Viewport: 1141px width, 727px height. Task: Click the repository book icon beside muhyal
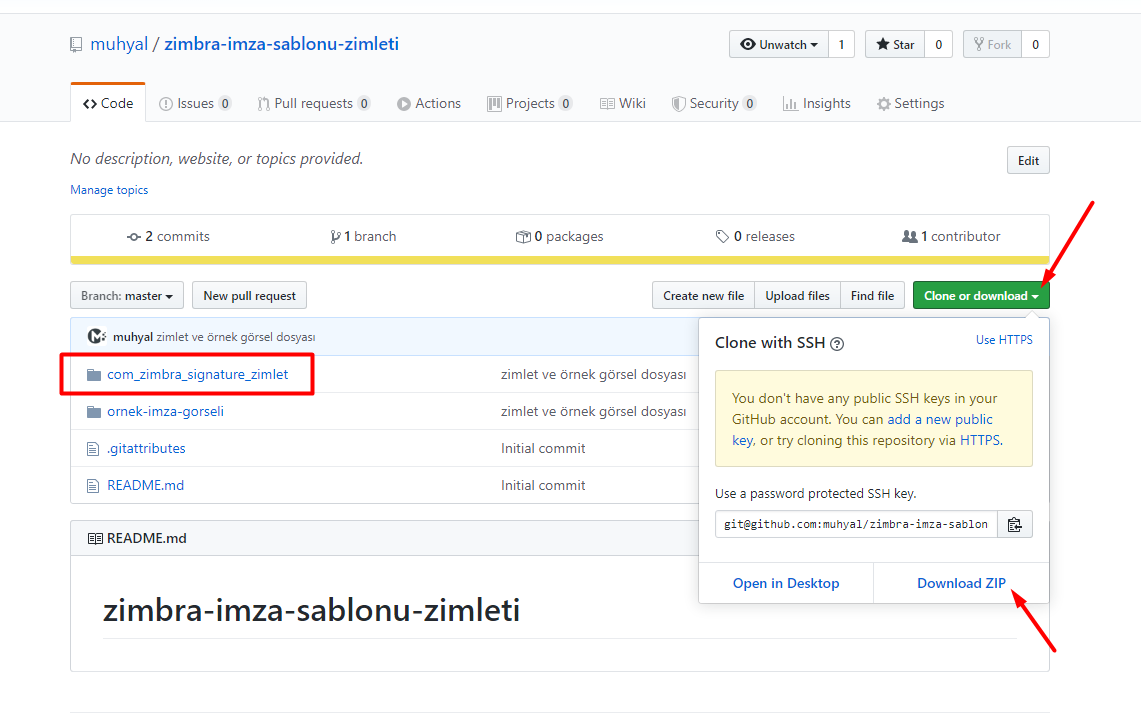click(76, 44)
